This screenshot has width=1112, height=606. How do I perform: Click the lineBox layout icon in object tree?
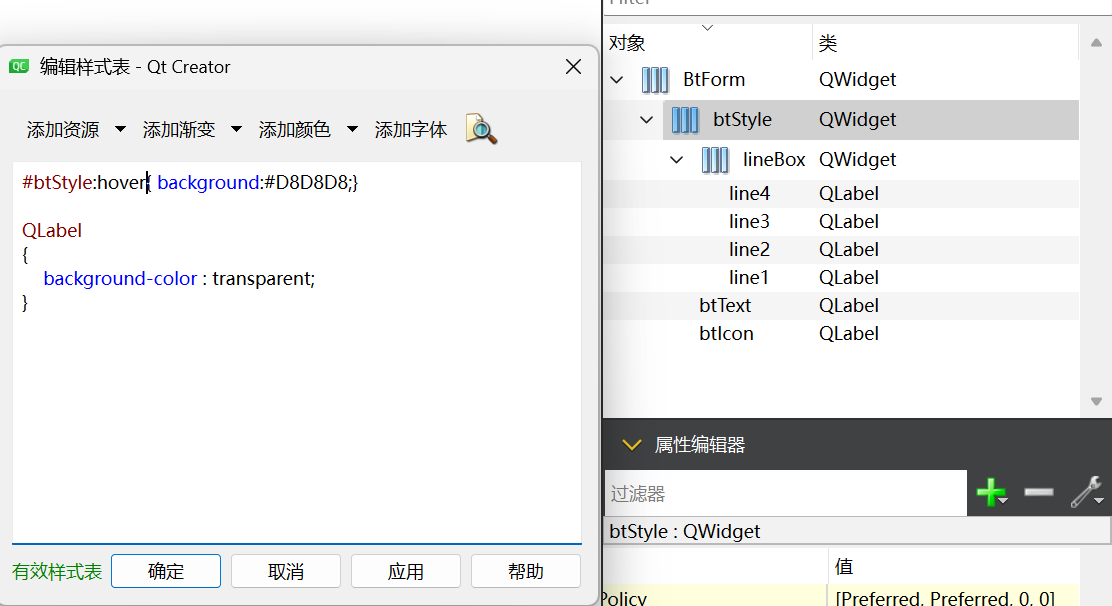[x=715, y=159]
